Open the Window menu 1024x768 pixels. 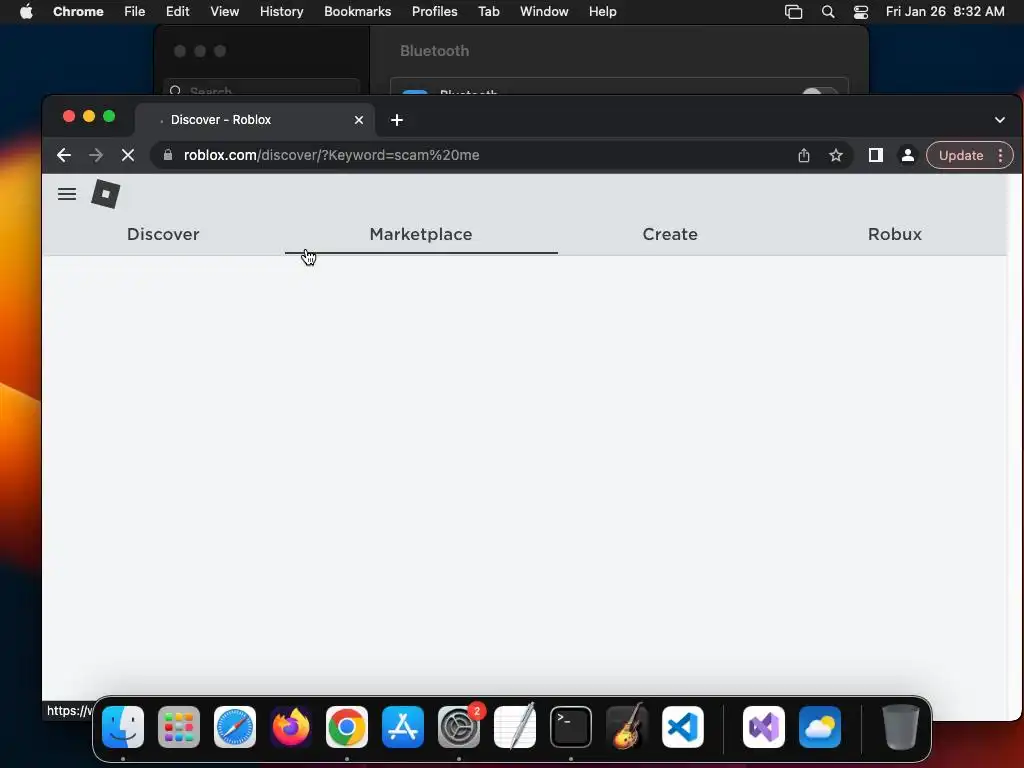544,12
